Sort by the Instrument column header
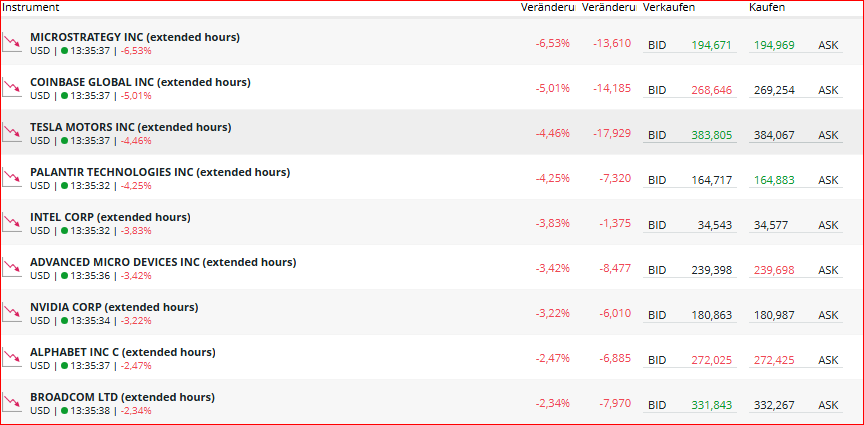Screen dimensions: 864x425 tap(32, 7)
